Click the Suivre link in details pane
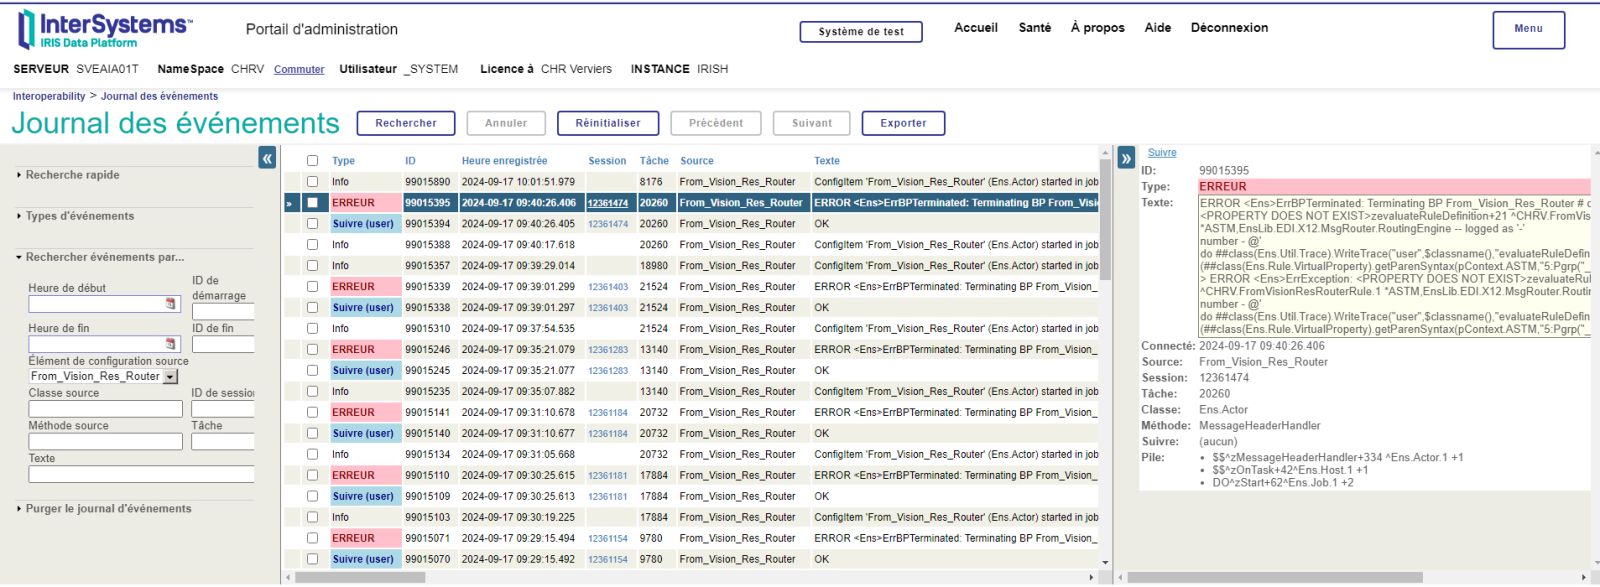Viewport: 1600px width, 587px height. (1162, 153)
